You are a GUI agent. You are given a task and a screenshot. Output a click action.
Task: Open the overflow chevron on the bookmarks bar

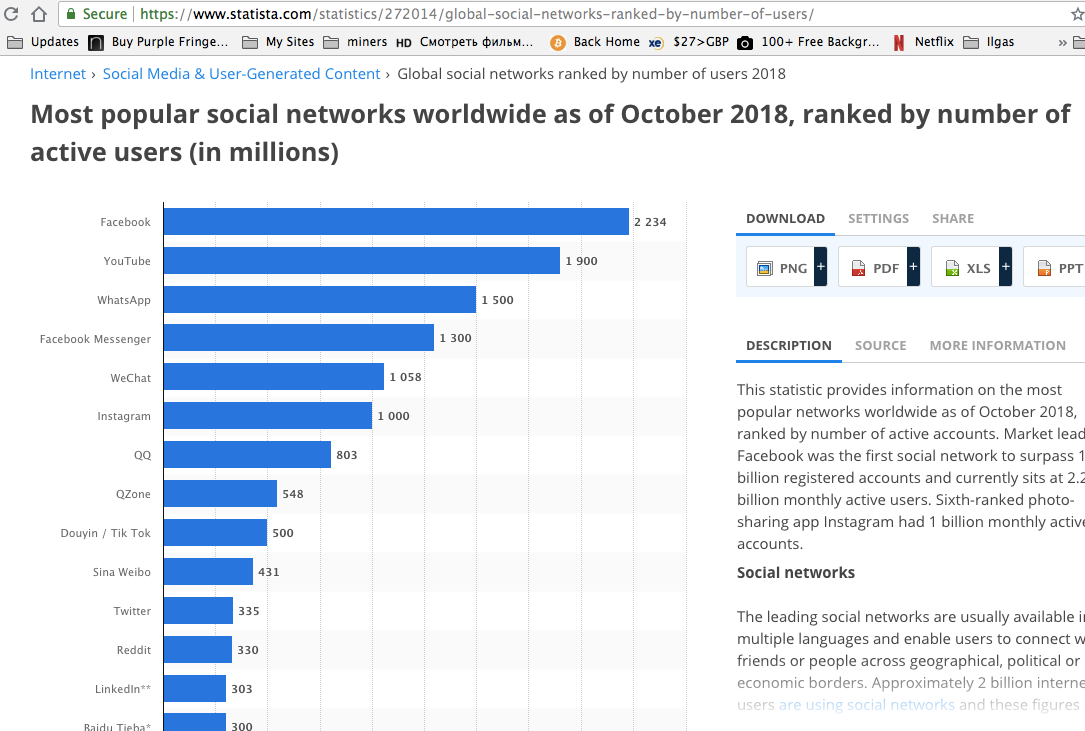(x=1062, y=42)
